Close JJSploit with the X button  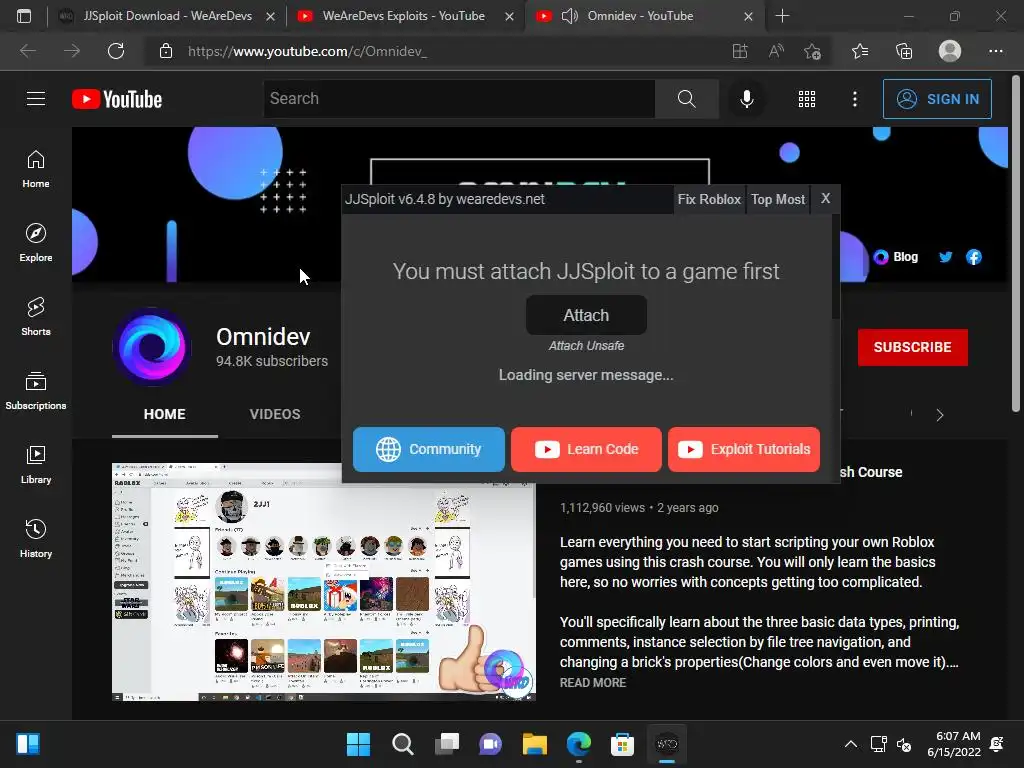point(825,199)
